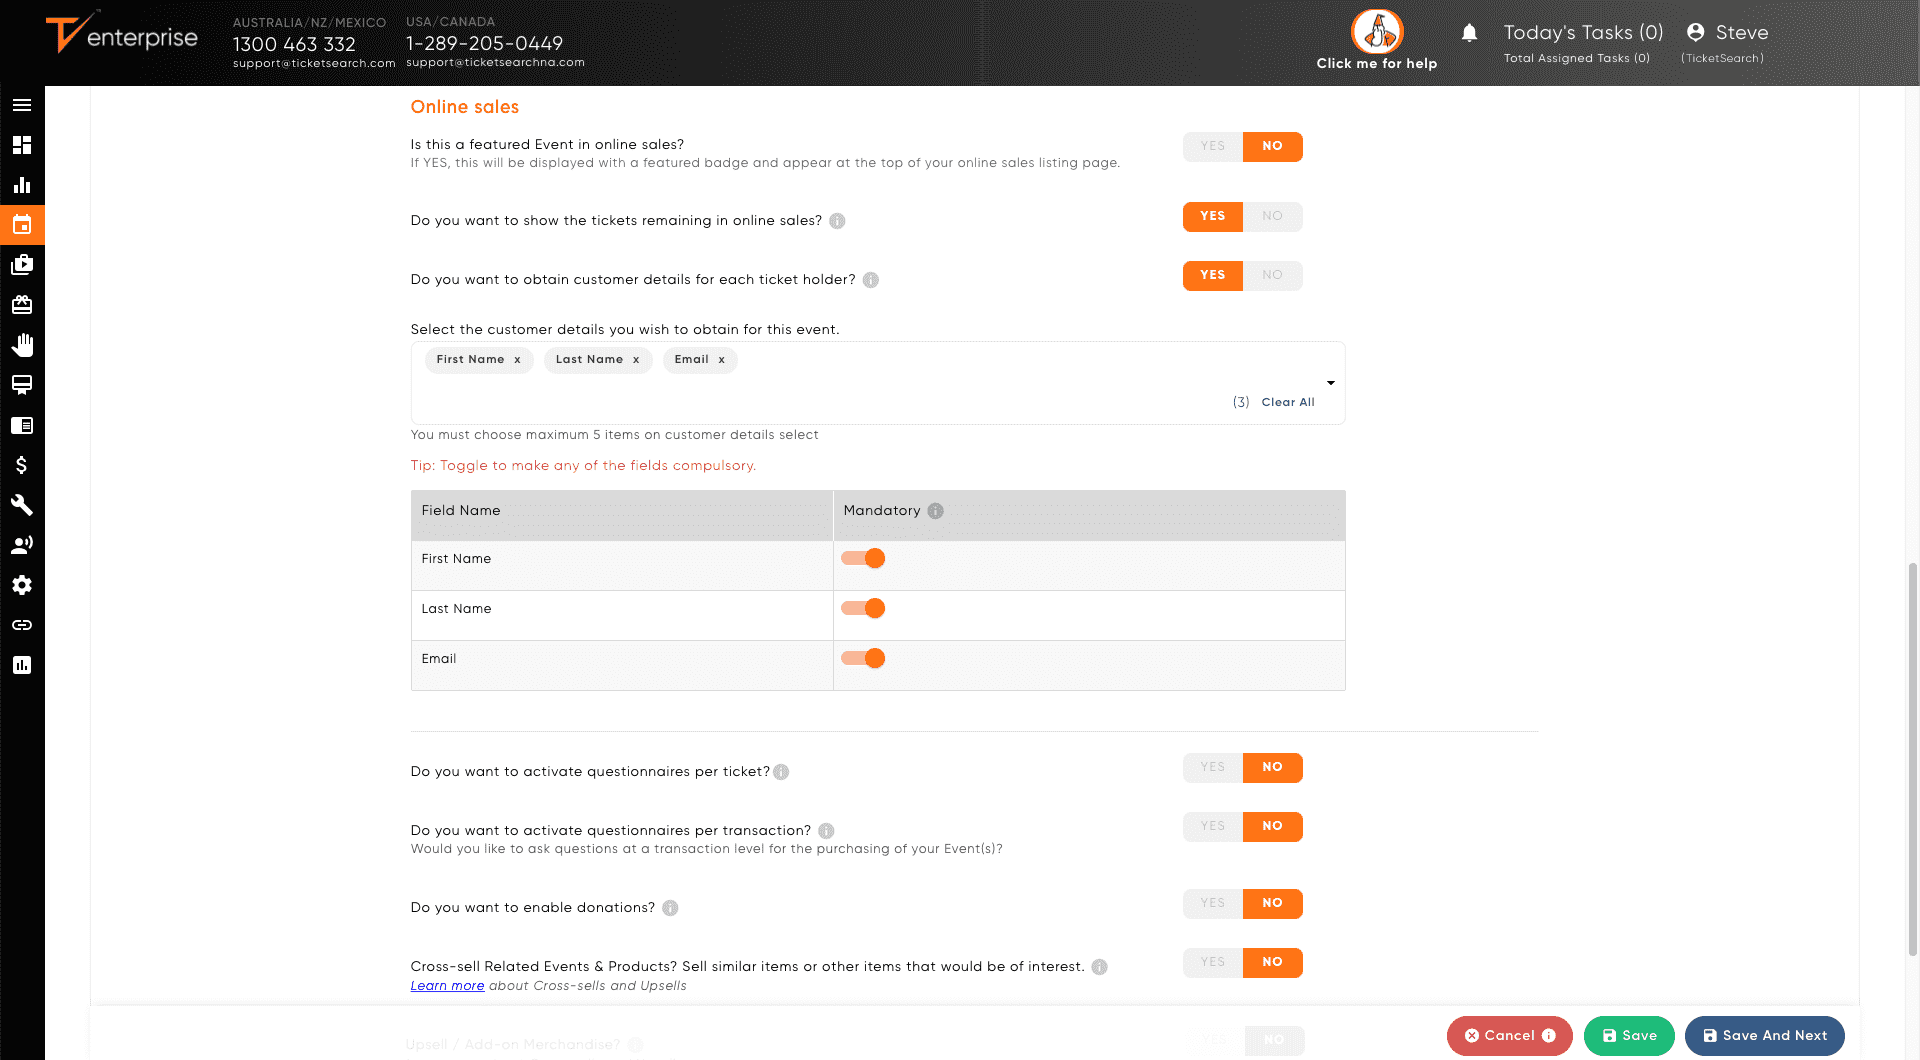Click the Ticketsearch enterprise logo
Image resolution: width=1920 pixels, height=1060 pixels.
coord(121,33)
